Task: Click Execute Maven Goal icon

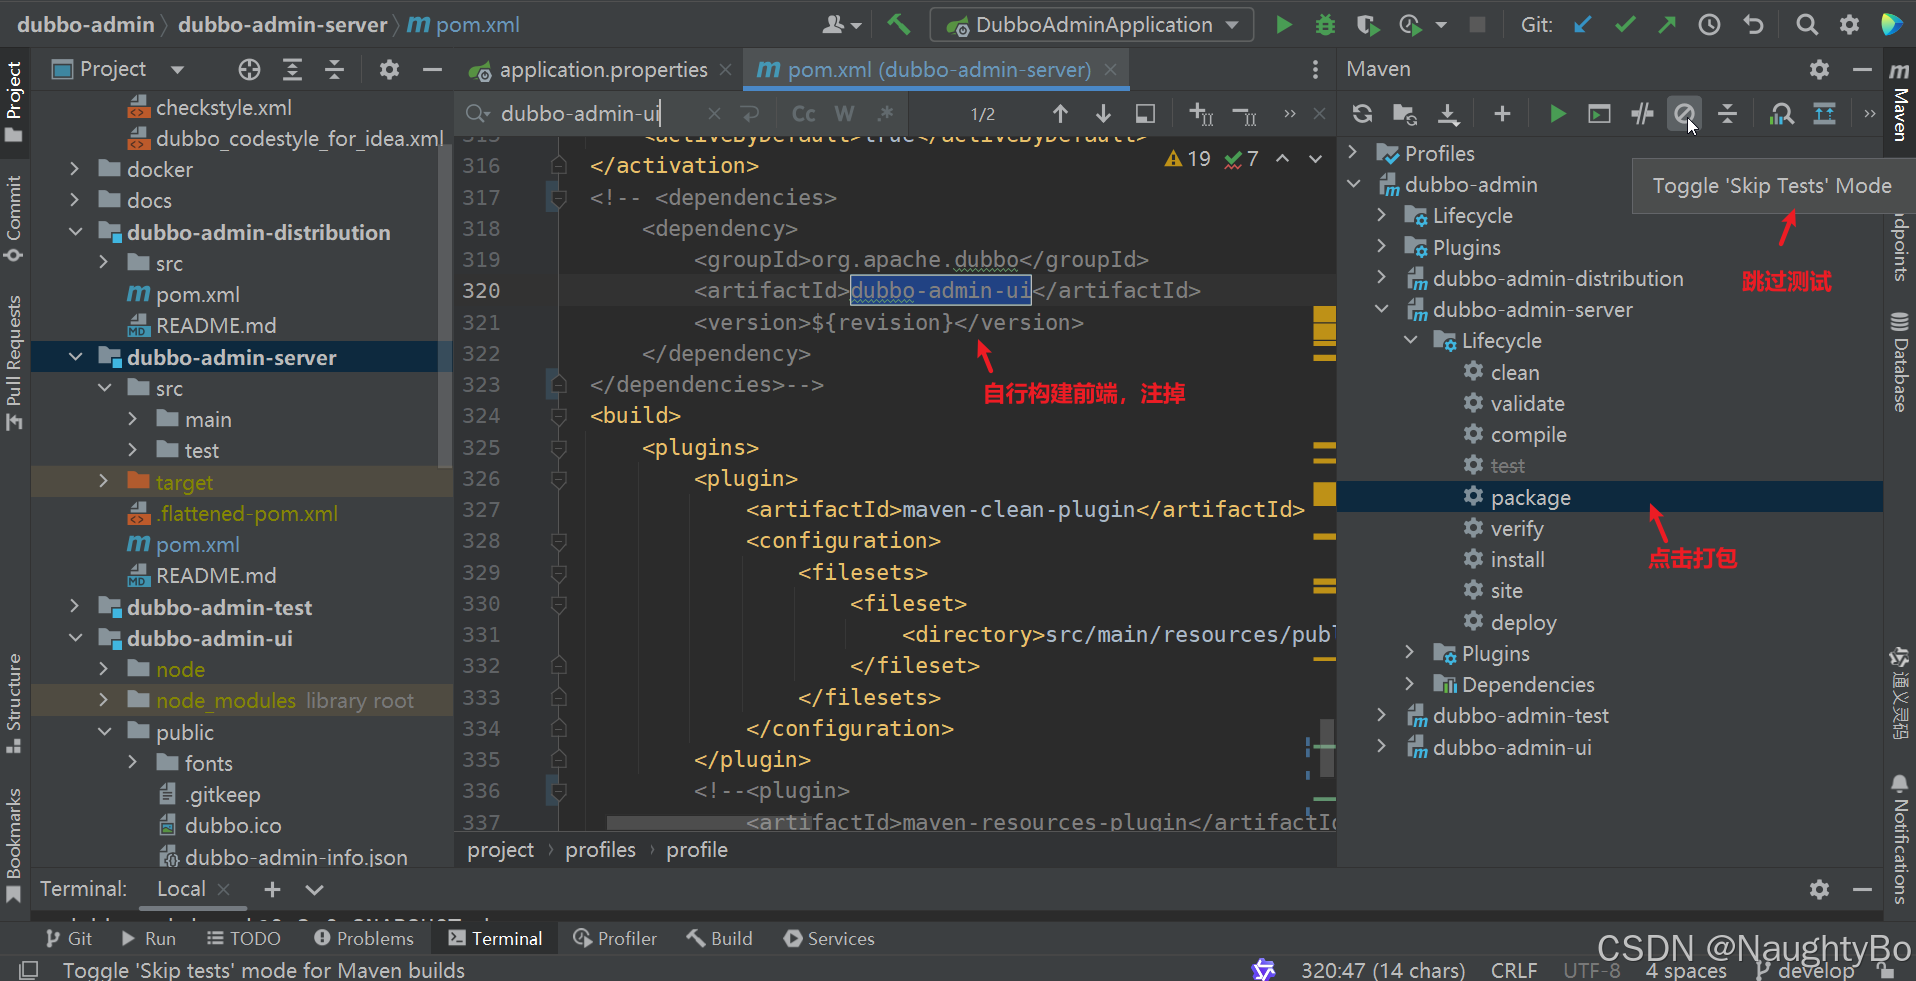Action: (1599, 114)
